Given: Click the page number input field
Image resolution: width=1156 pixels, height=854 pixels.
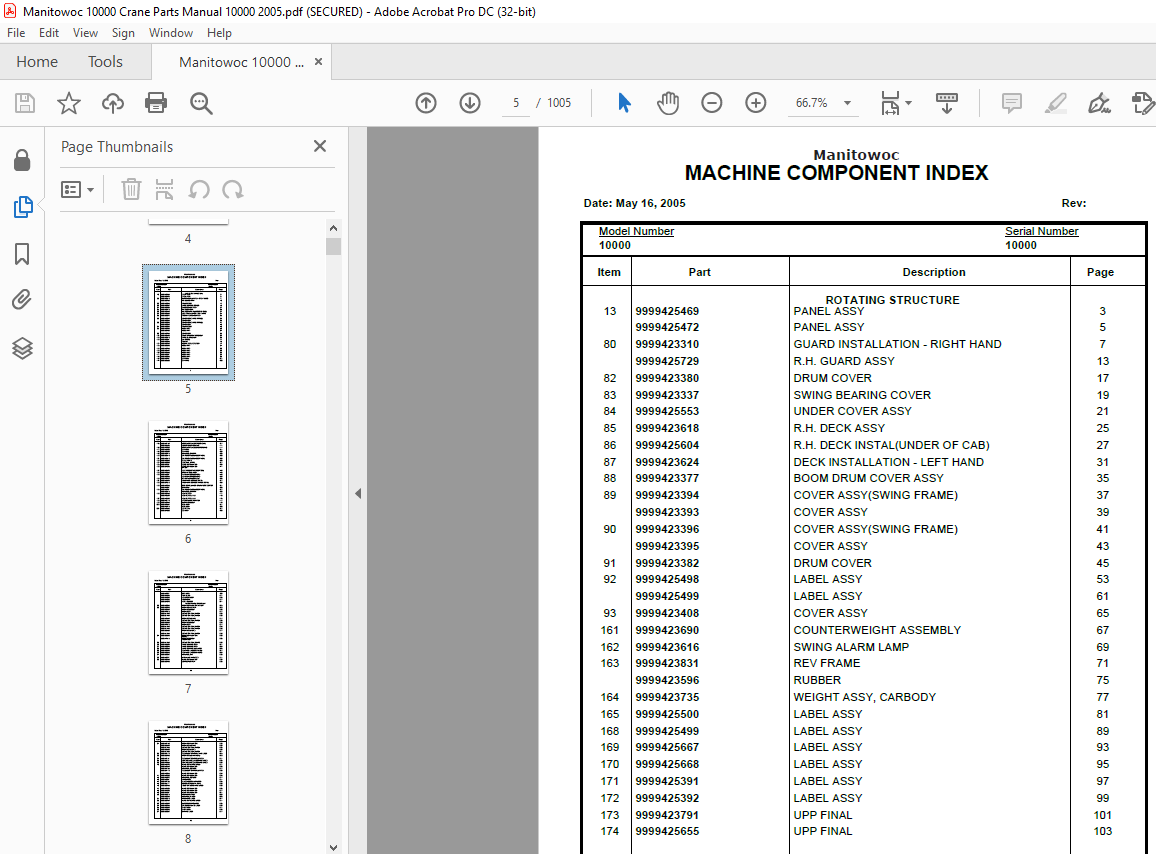Looking at the screenshot, I should 516,103.
